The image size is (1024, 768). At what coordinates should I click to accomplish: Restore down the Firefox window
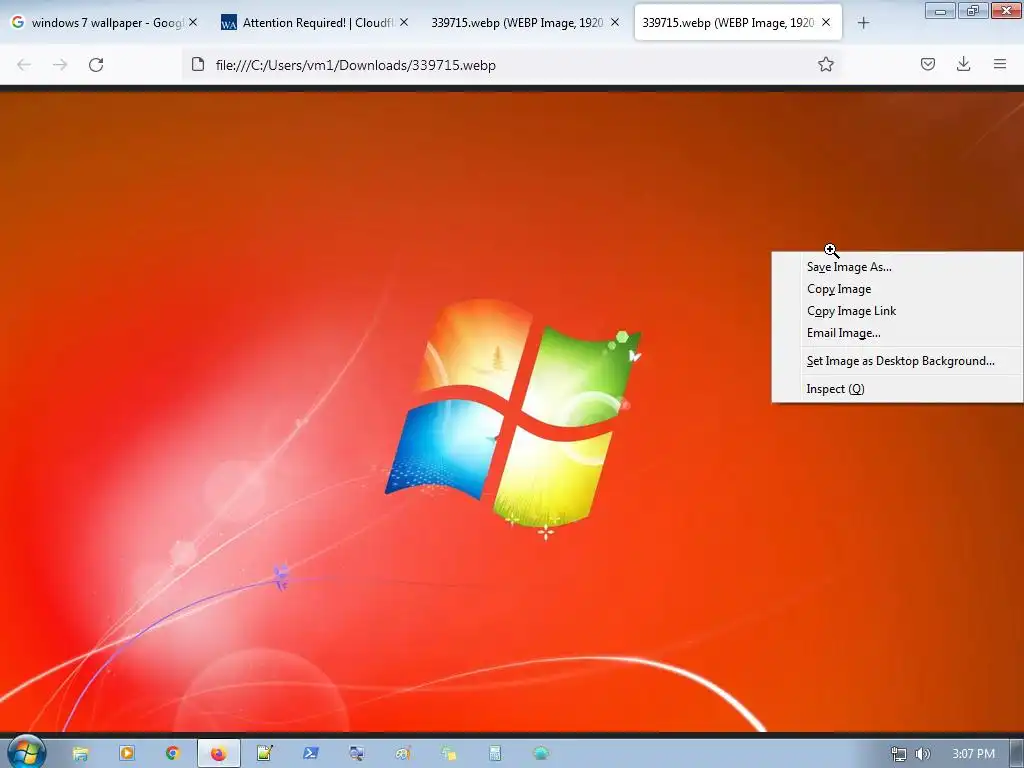pyautogui.click(x=973, y=10)
